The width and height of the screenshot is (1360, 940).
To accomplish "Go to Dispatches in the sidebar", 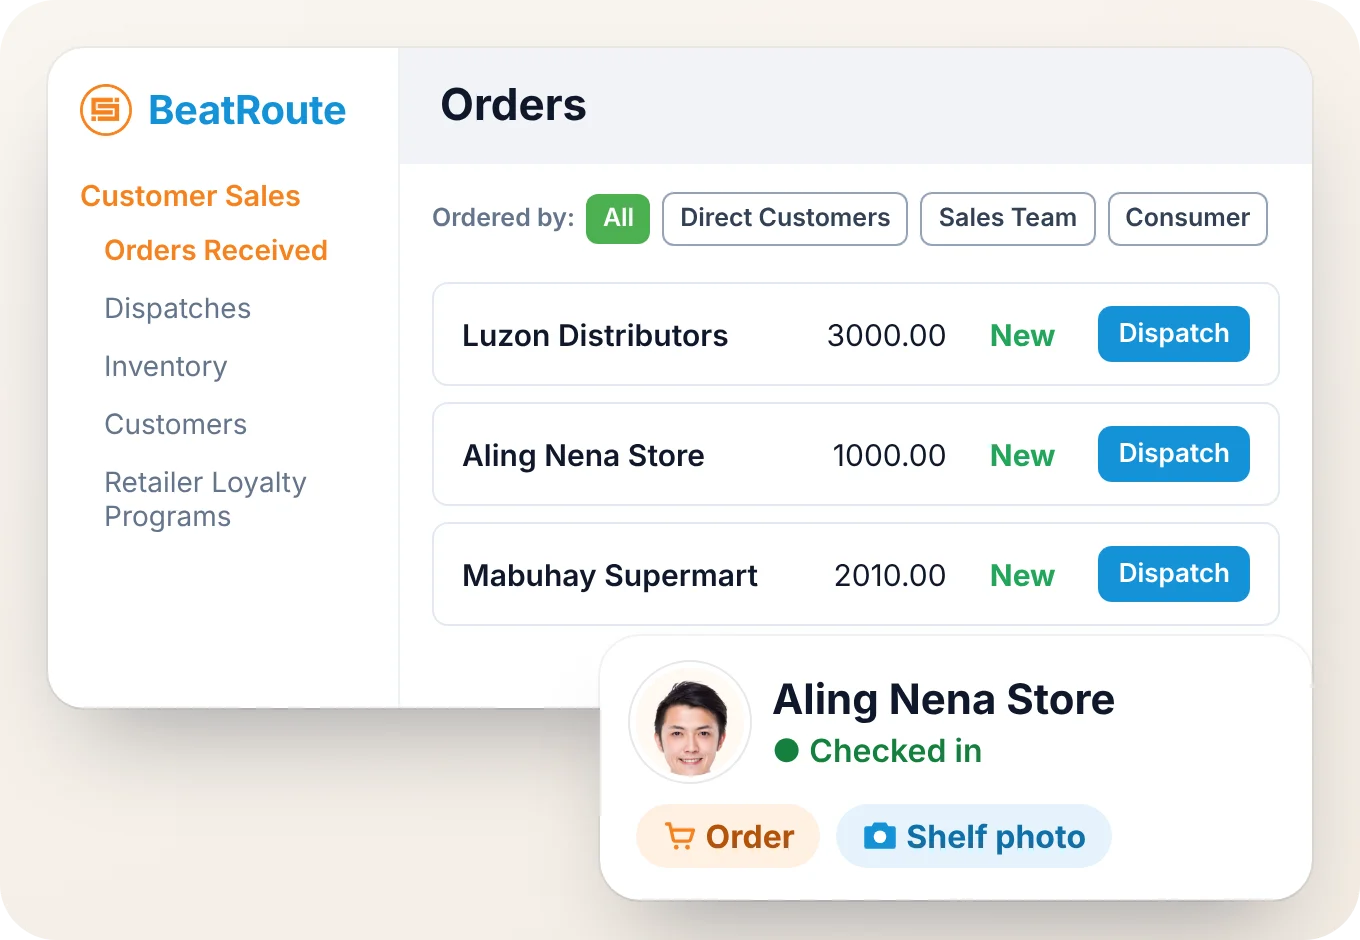I will pyautogui.click(x=178, y=308).
